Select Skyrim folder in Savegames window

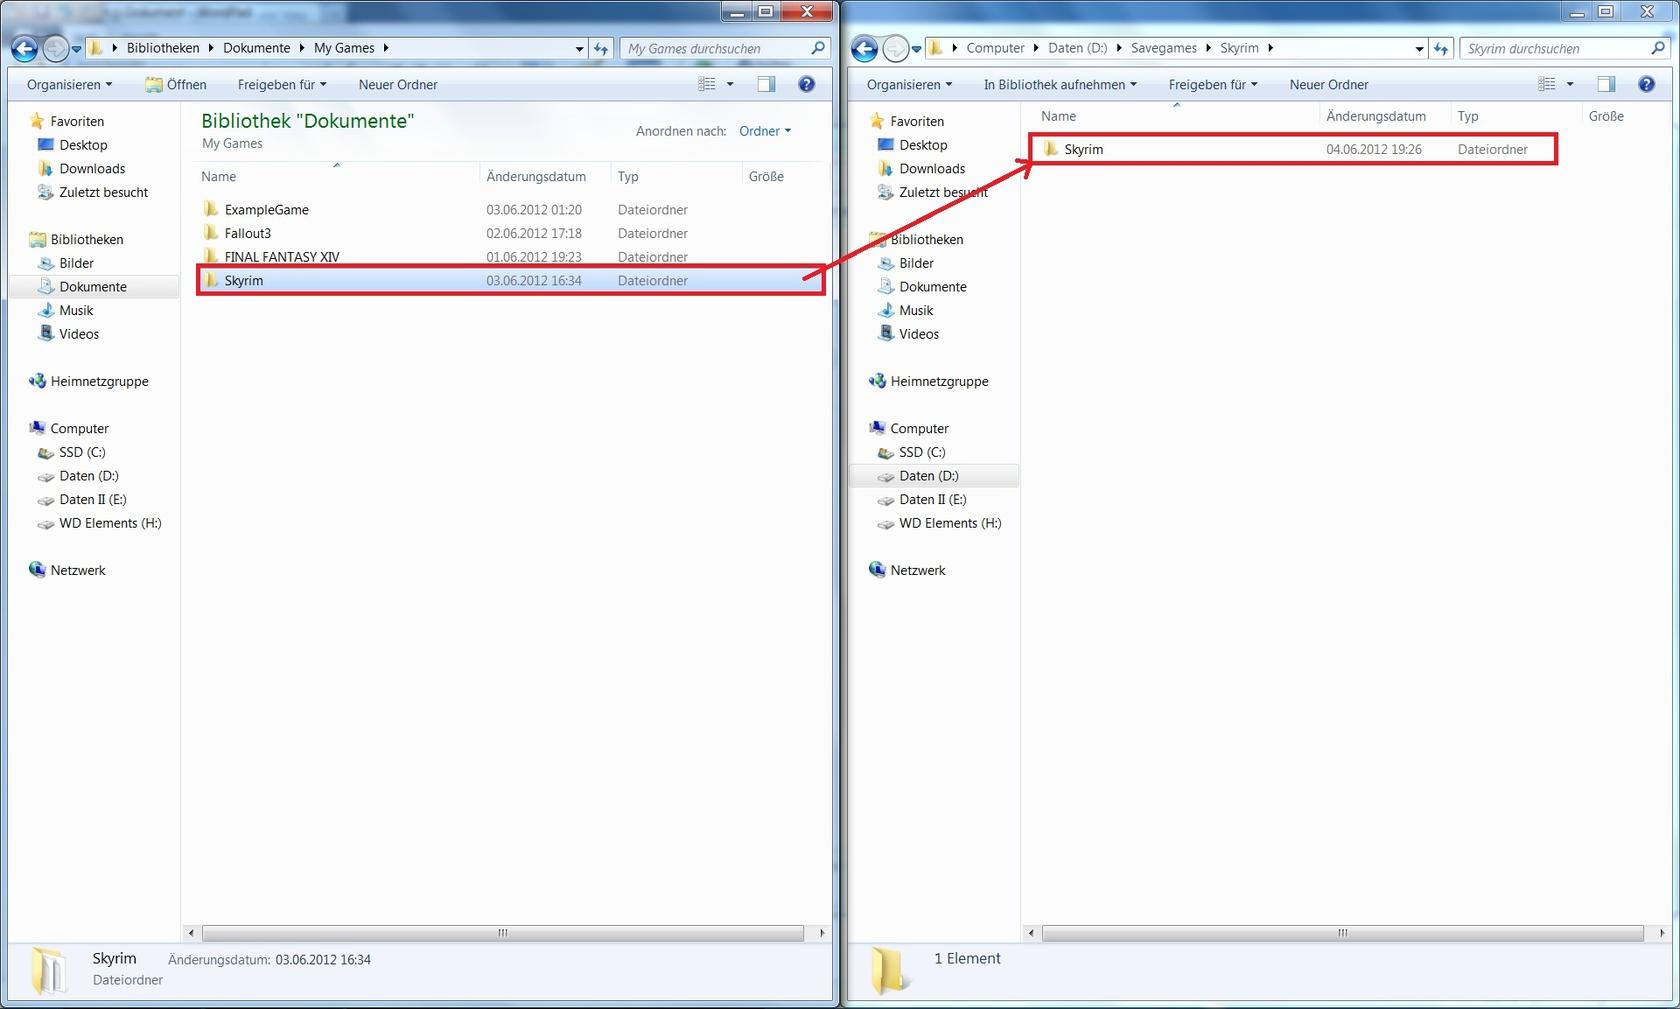pos(1083,149)
